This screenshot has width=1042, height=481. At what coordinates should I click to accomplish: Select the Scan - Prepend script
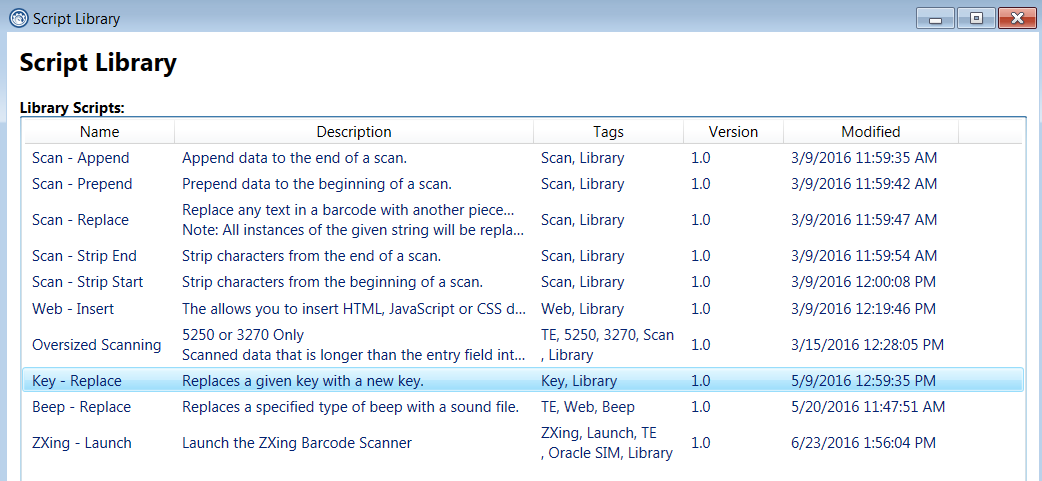[82, 184]
